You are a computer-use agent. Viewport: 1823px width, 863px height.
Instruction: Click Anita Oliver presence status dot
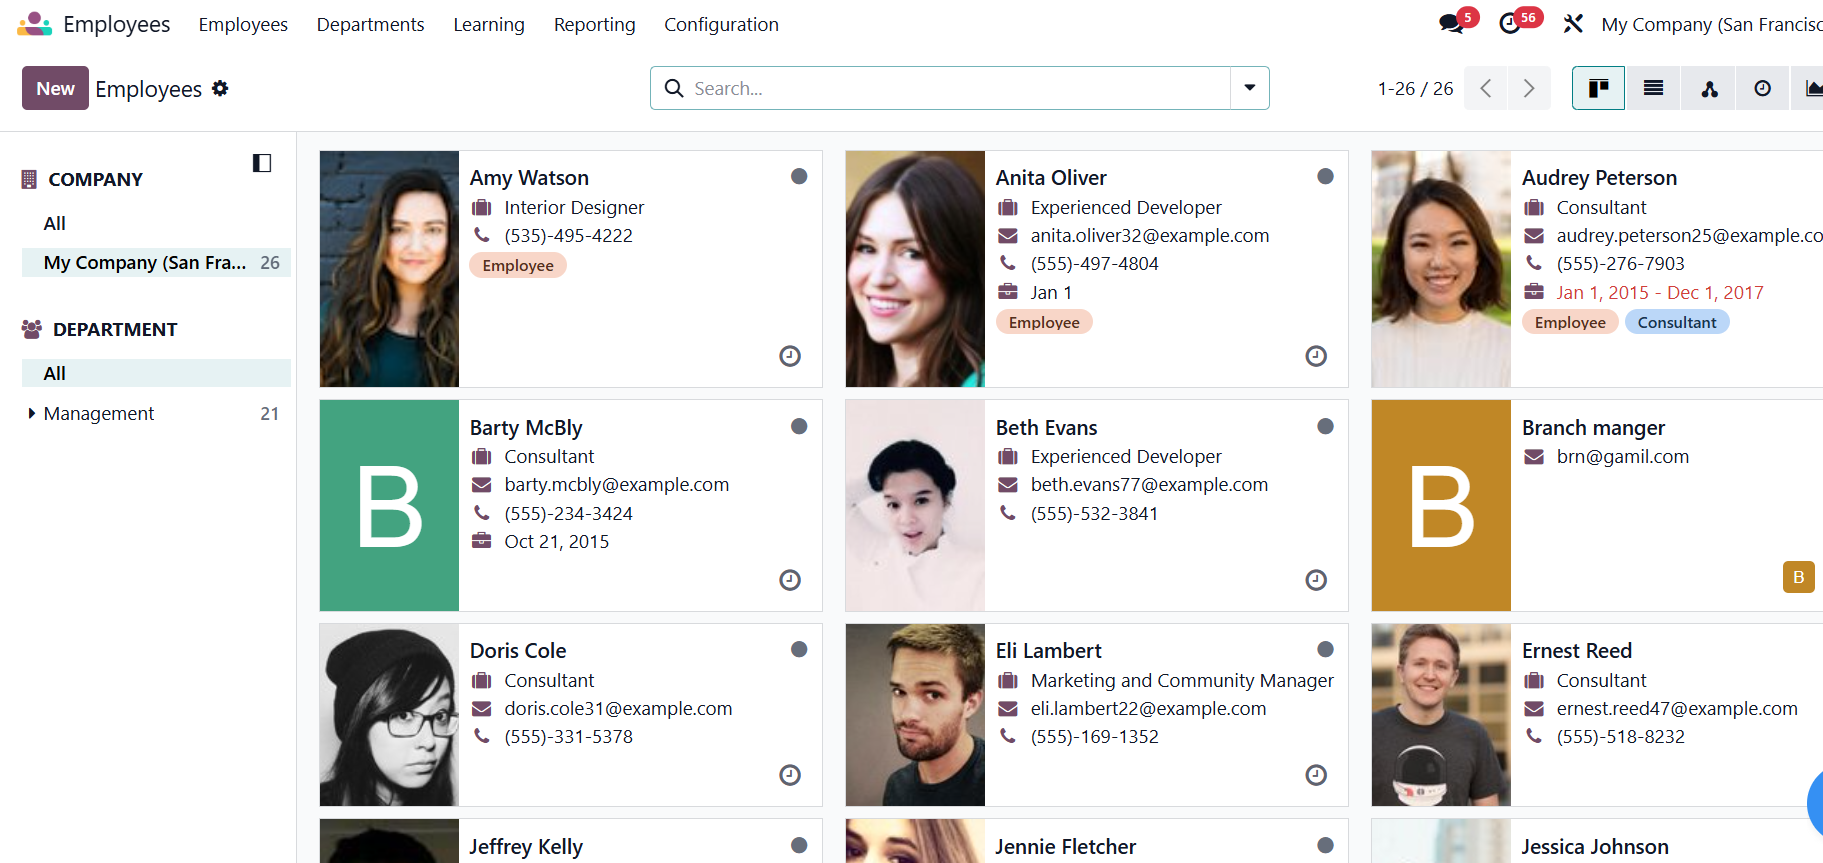click(x=1325, y=176)
